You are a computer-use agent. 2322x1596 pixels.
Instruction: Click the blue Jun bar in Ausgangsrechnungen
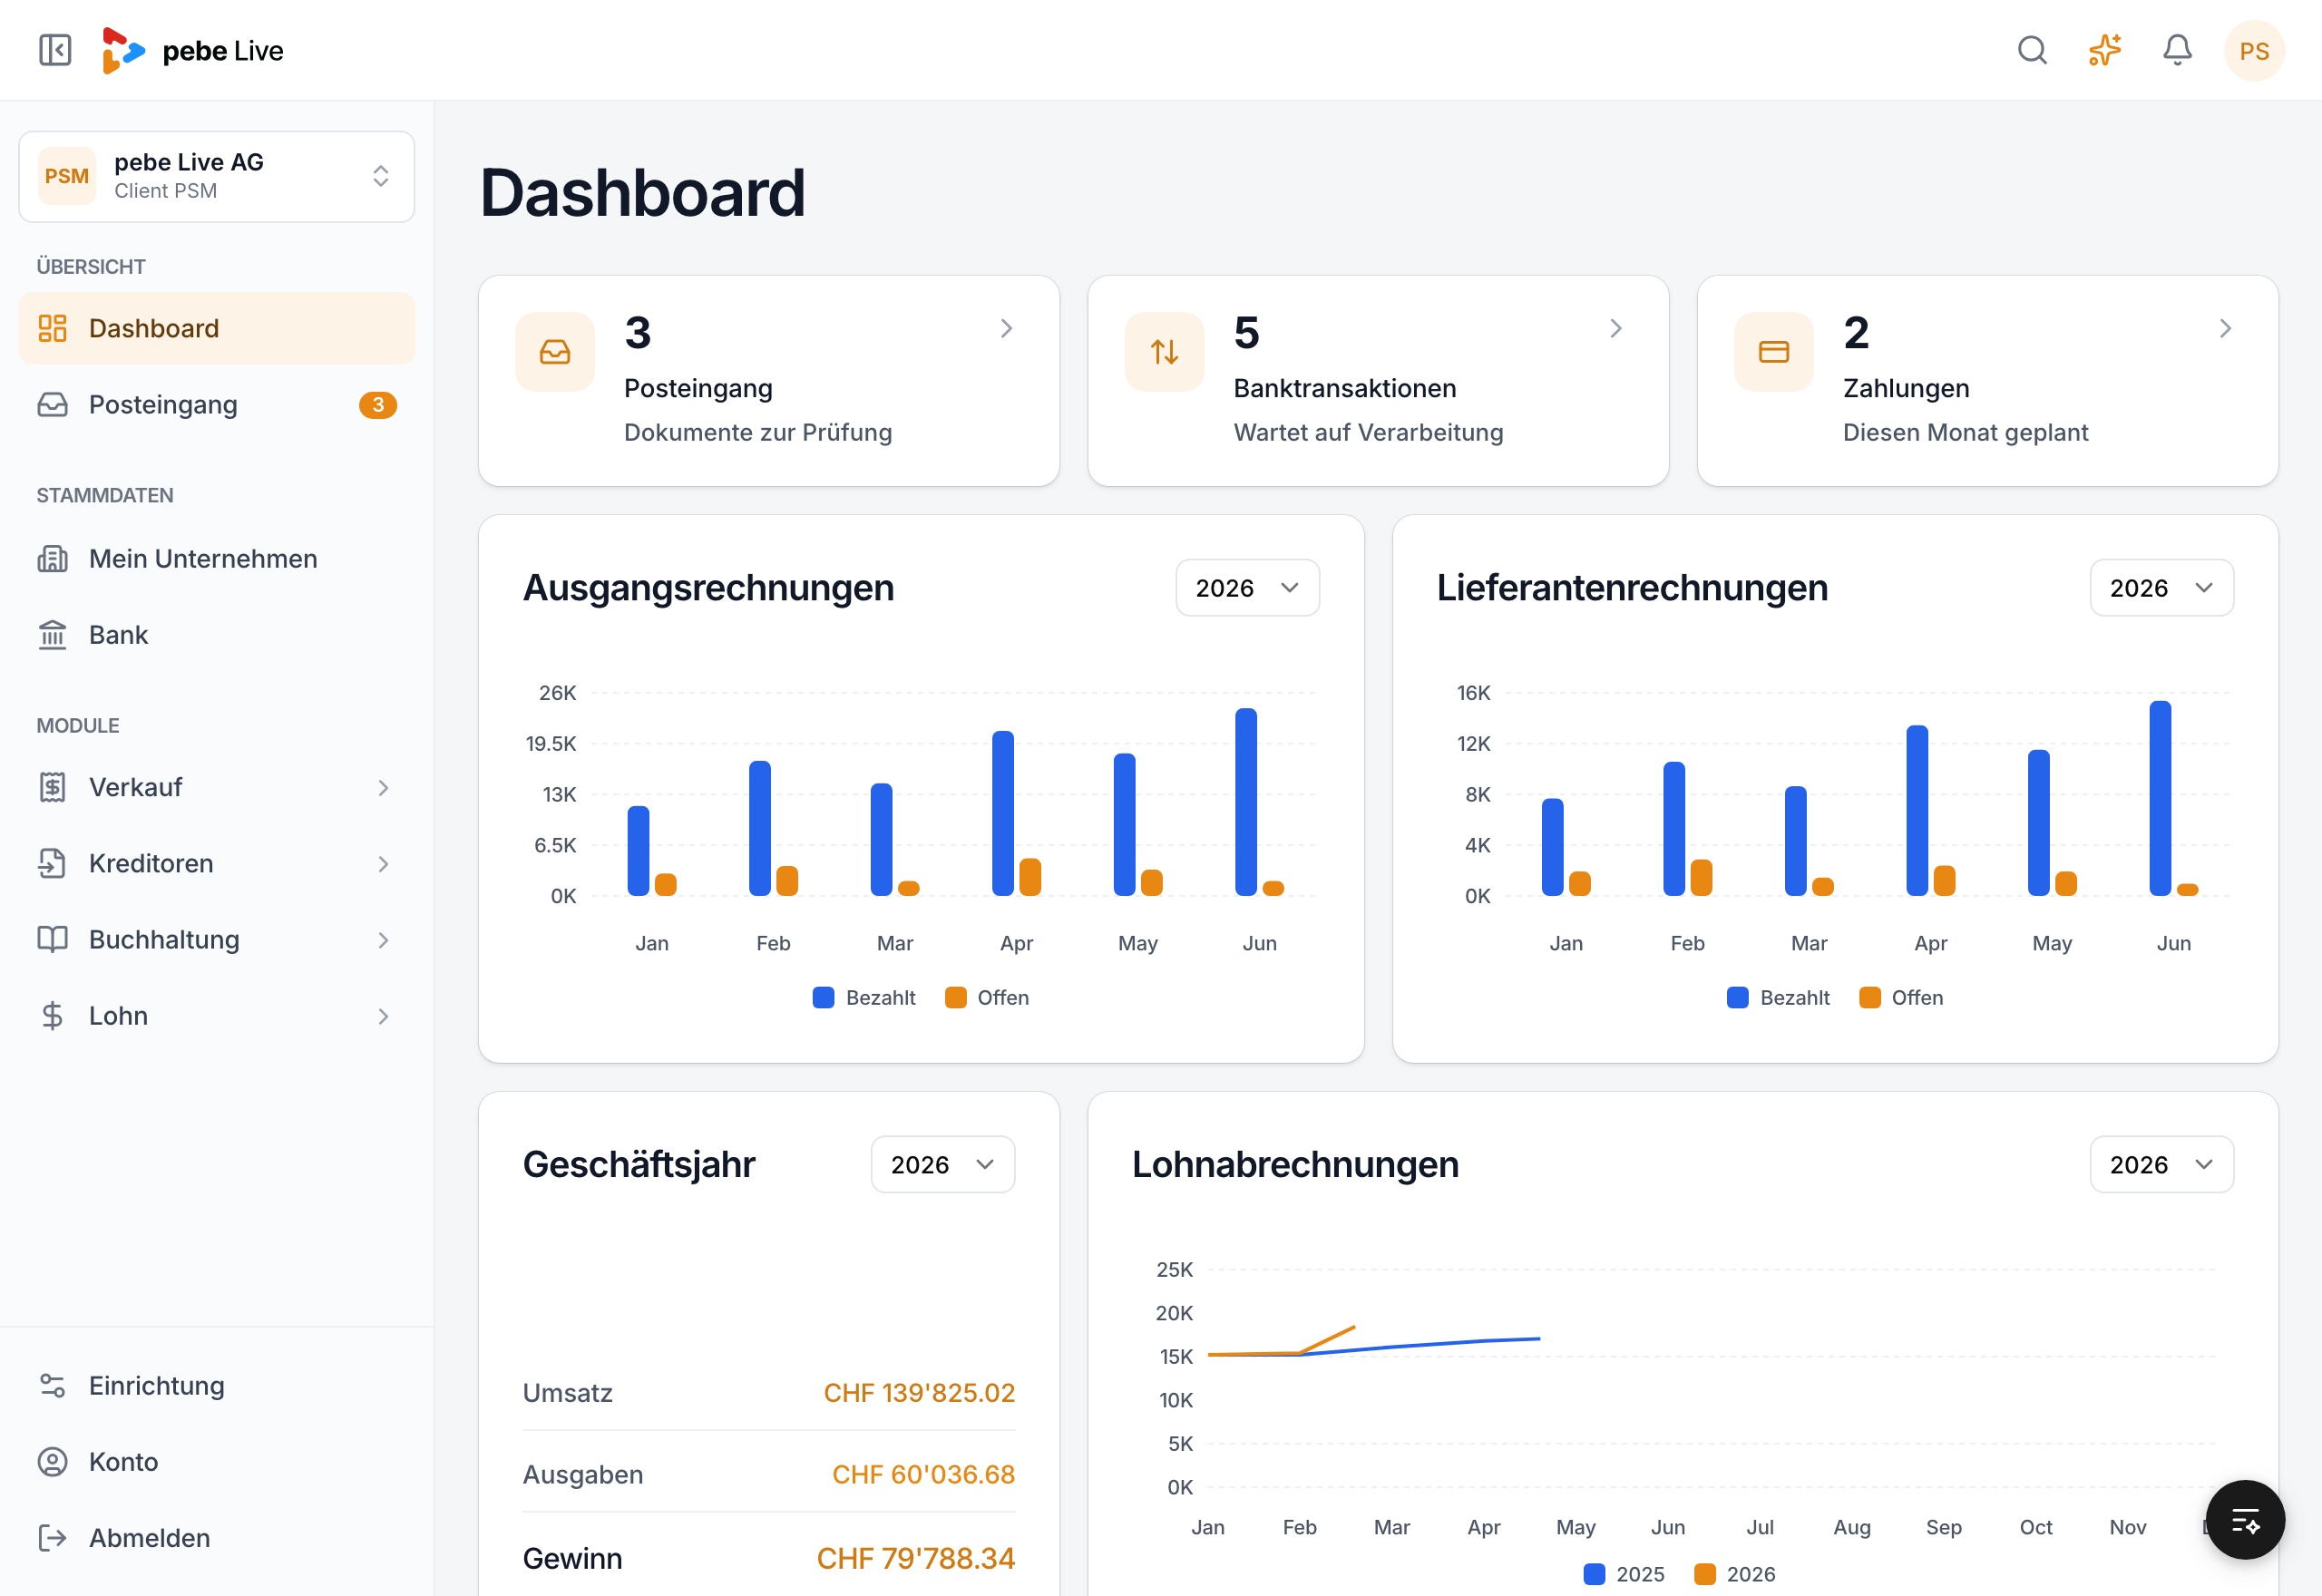[x=1245, y=802]
